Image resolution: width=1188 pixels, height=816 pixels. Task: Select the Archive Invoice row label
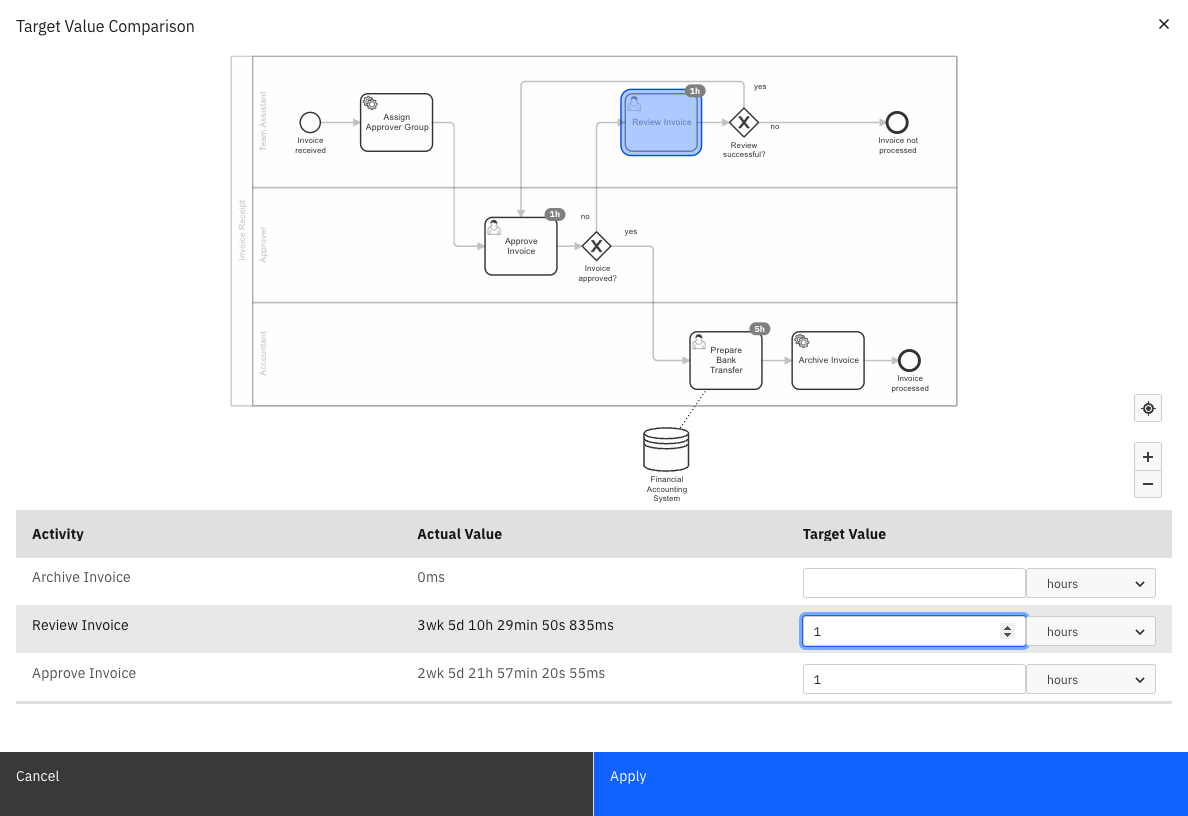[x=81, y=577]
